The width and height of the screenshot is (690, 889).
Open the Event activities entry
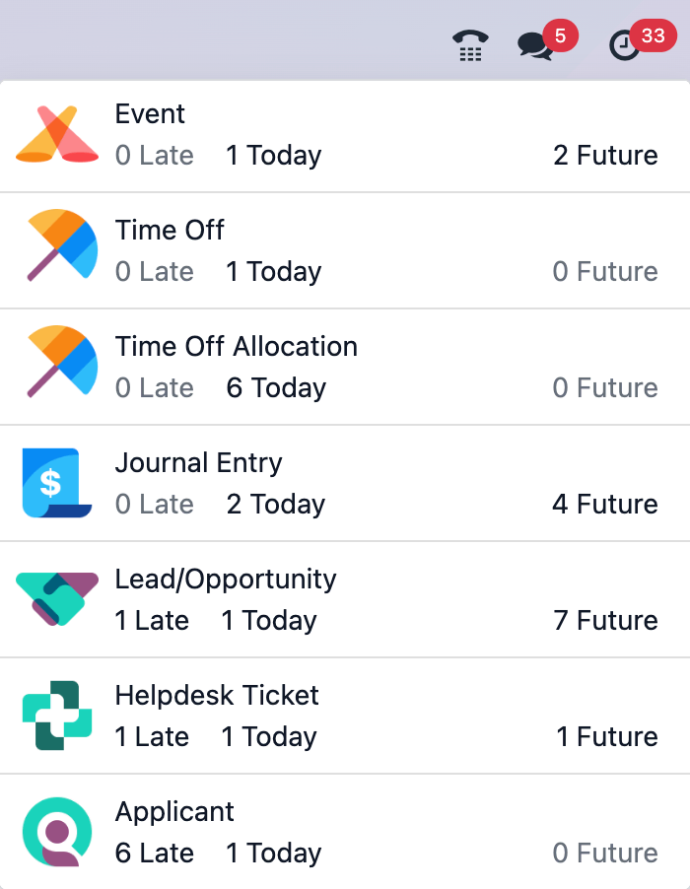pyautogui.click(x=150, y=114)
